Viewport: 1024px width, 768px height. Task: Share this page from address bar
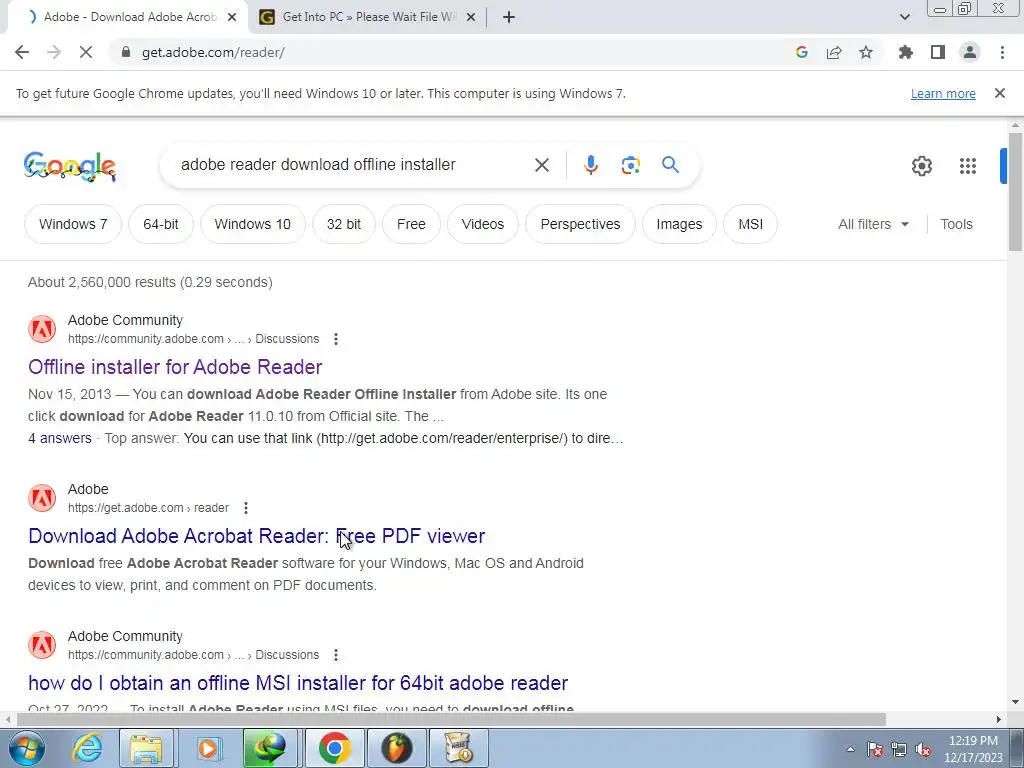point(834,52)
